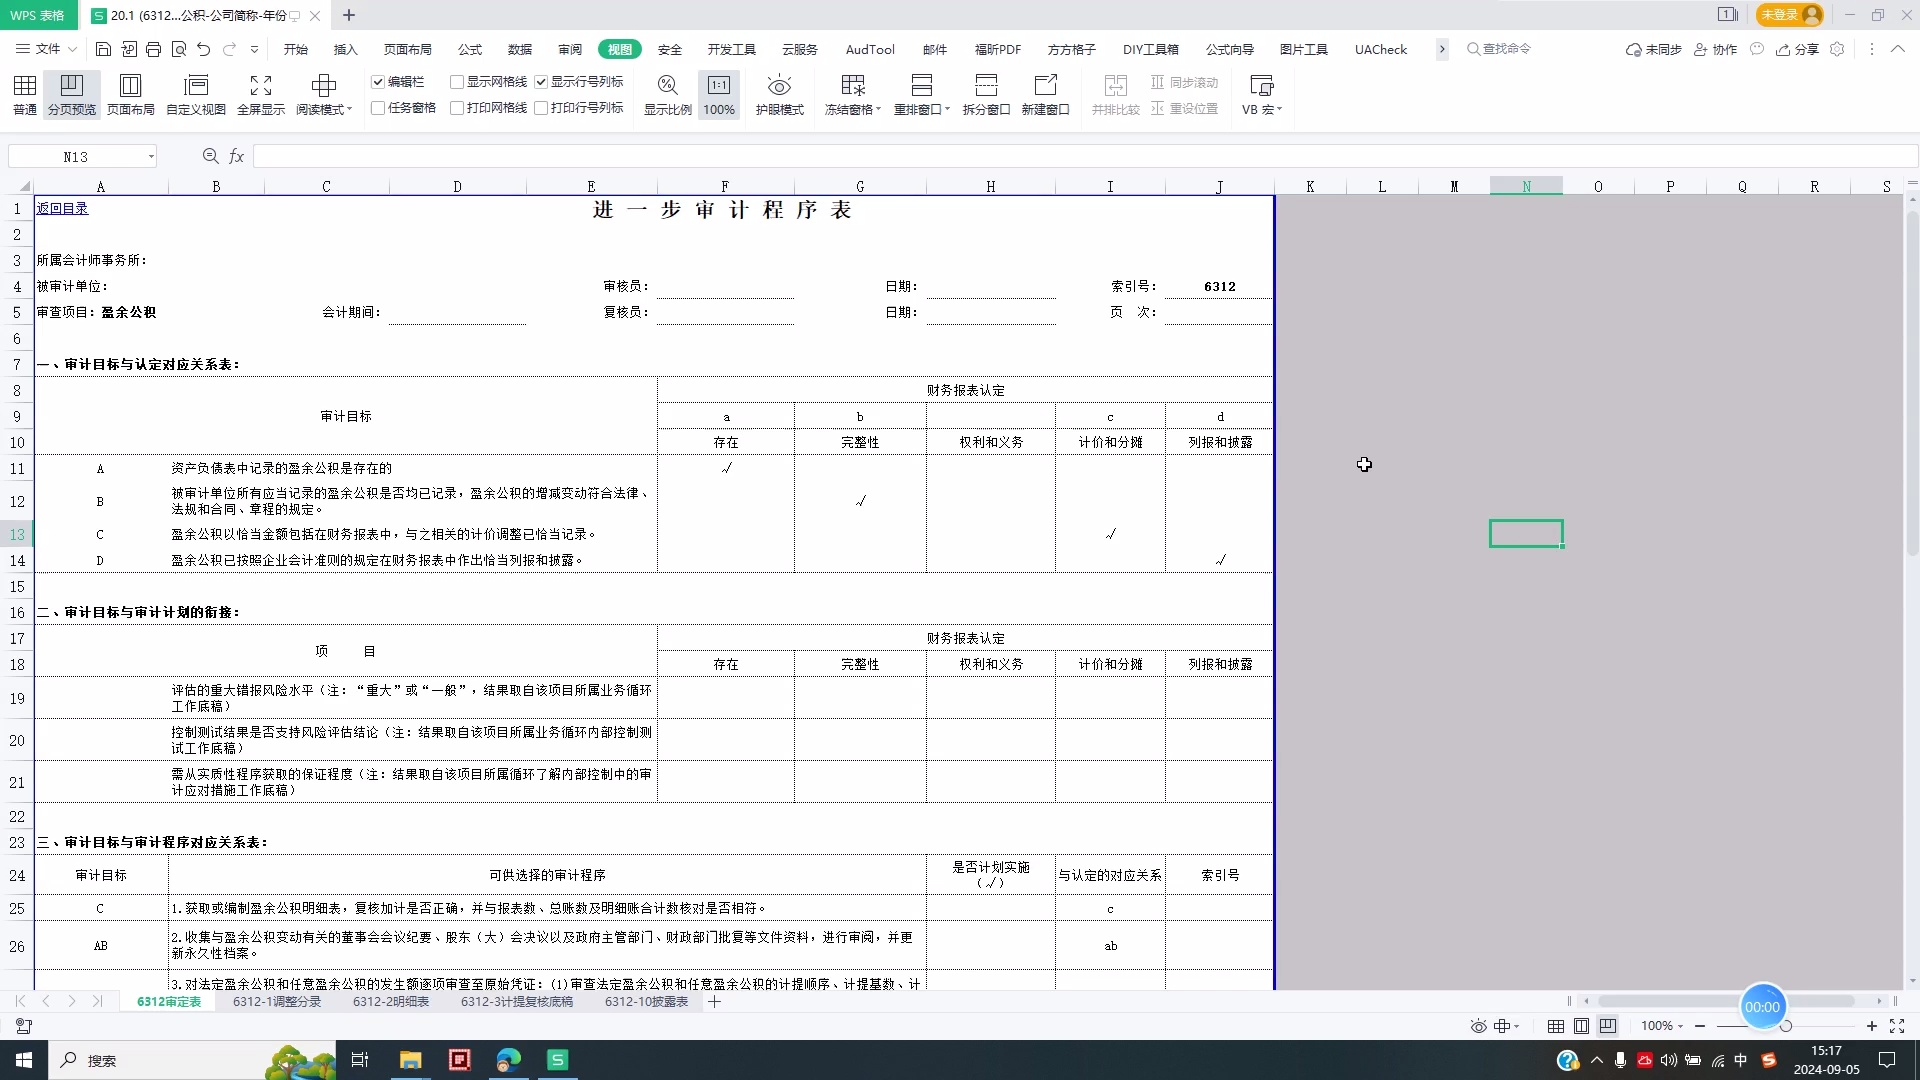Redo the last action

[x=229, y=49]
